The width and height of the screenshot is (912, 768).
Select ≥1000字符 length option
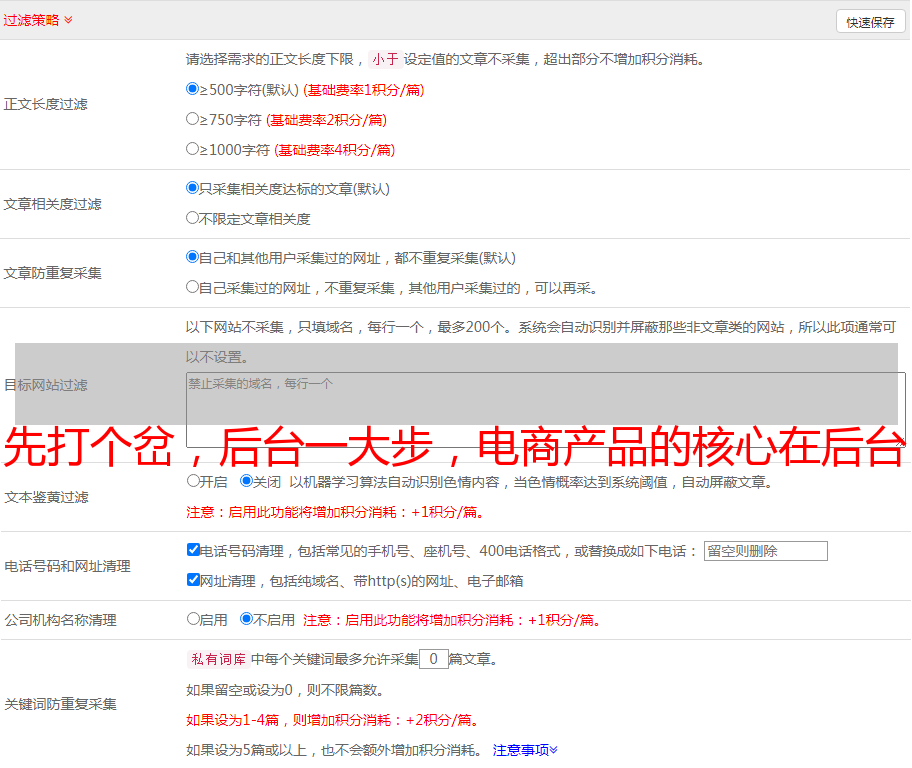coord(193,149)
